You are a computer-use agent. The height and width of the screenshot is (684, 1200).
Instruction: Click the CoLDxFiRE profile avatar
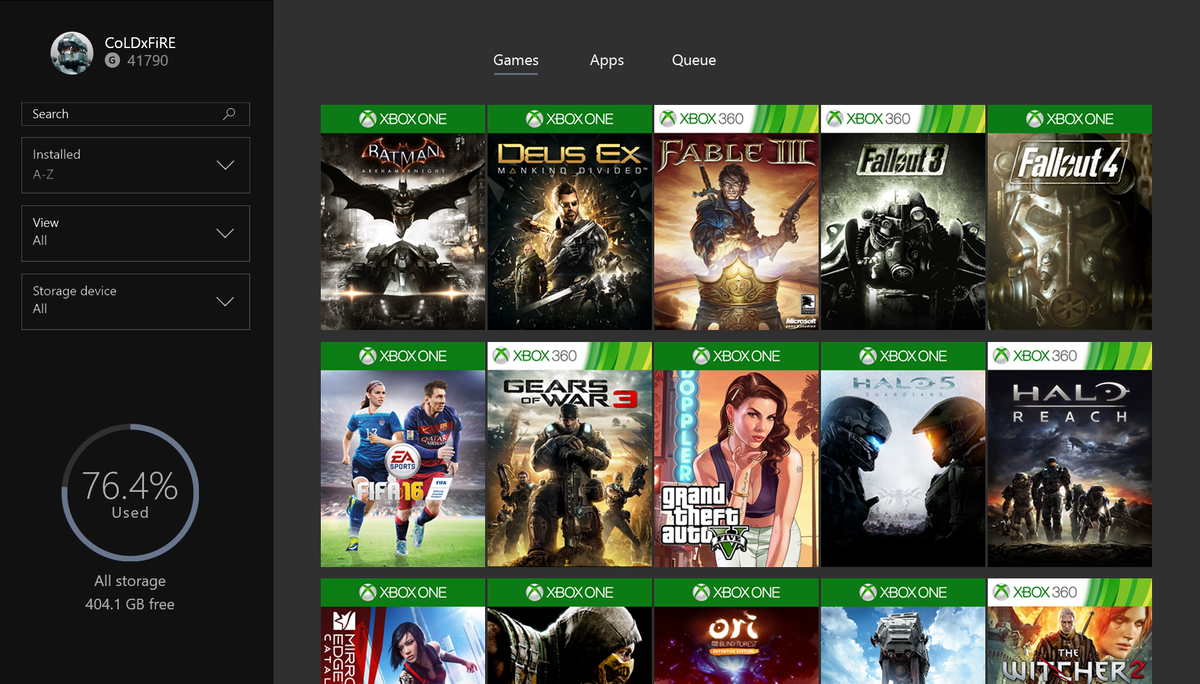pyautogui.click(x=72, y=53)
